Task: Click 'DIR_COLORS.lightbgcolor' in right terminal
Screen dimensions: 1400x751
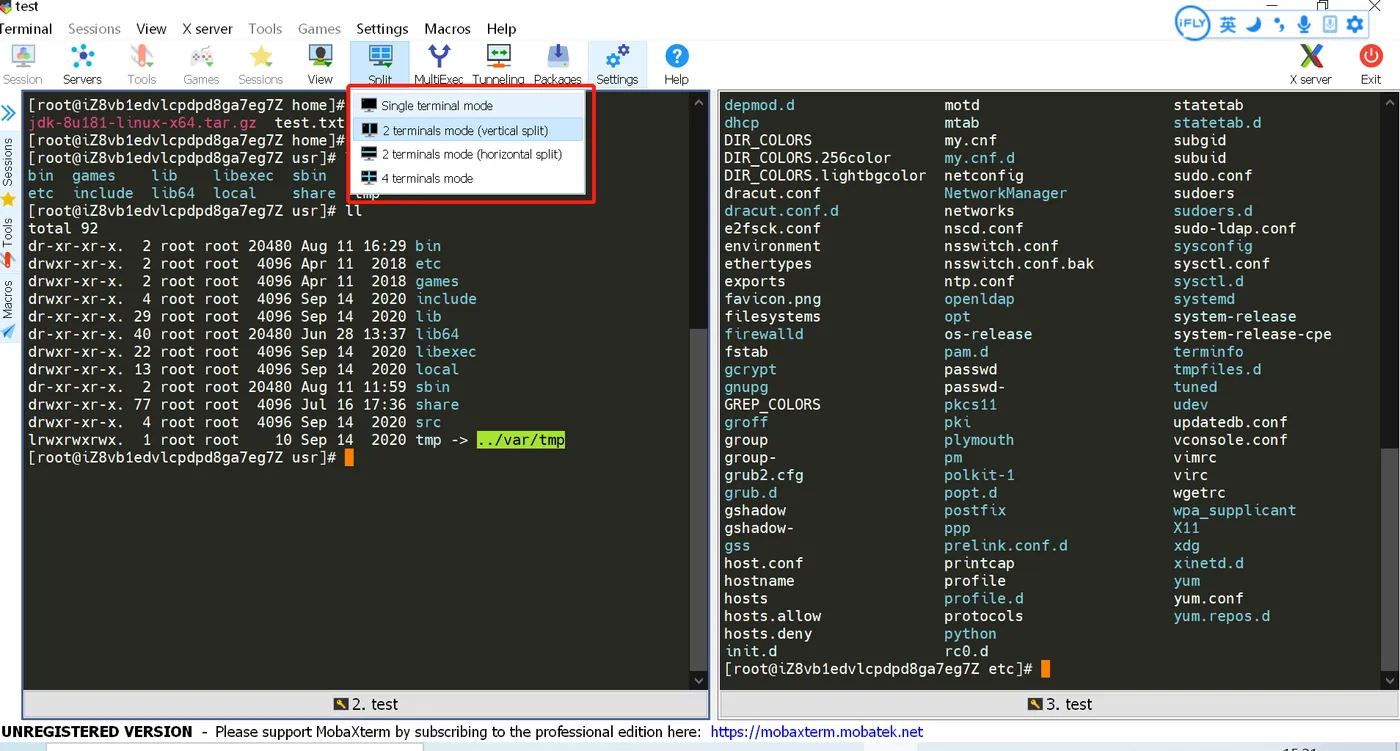Action: click(x=825, y=175)
